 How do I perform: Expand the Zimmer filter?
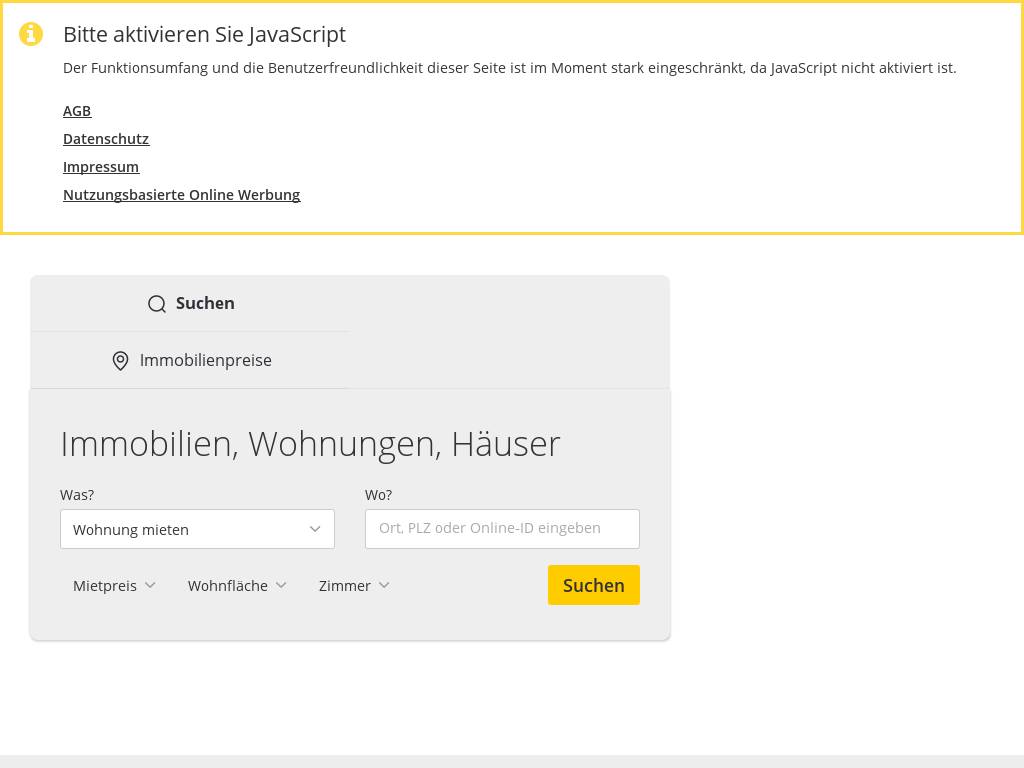click(x=345, y=586)
